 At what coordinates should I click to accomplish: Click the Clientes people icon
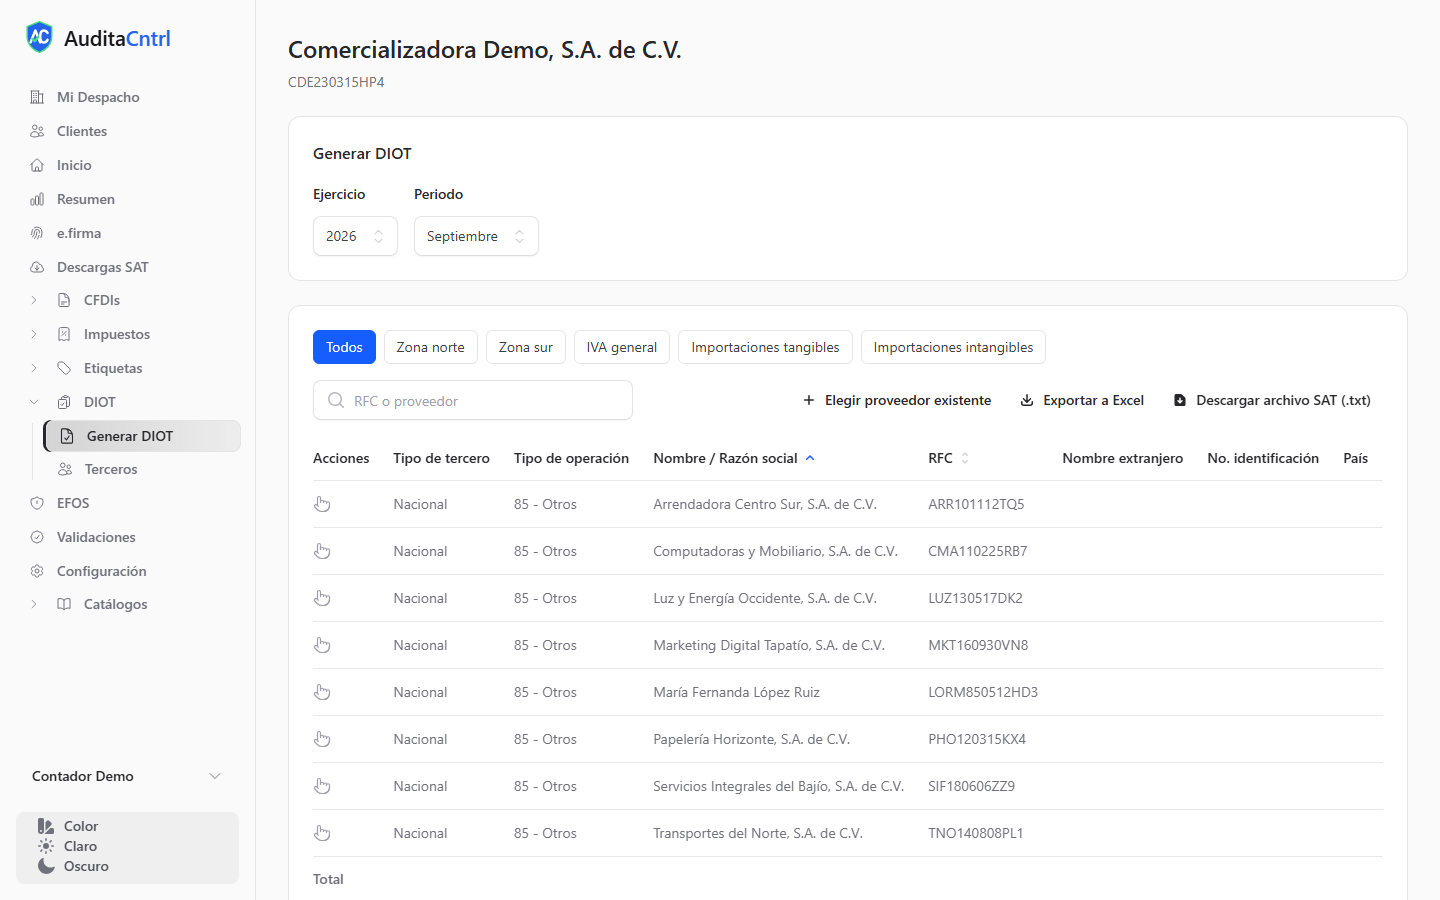coord(37,131)
